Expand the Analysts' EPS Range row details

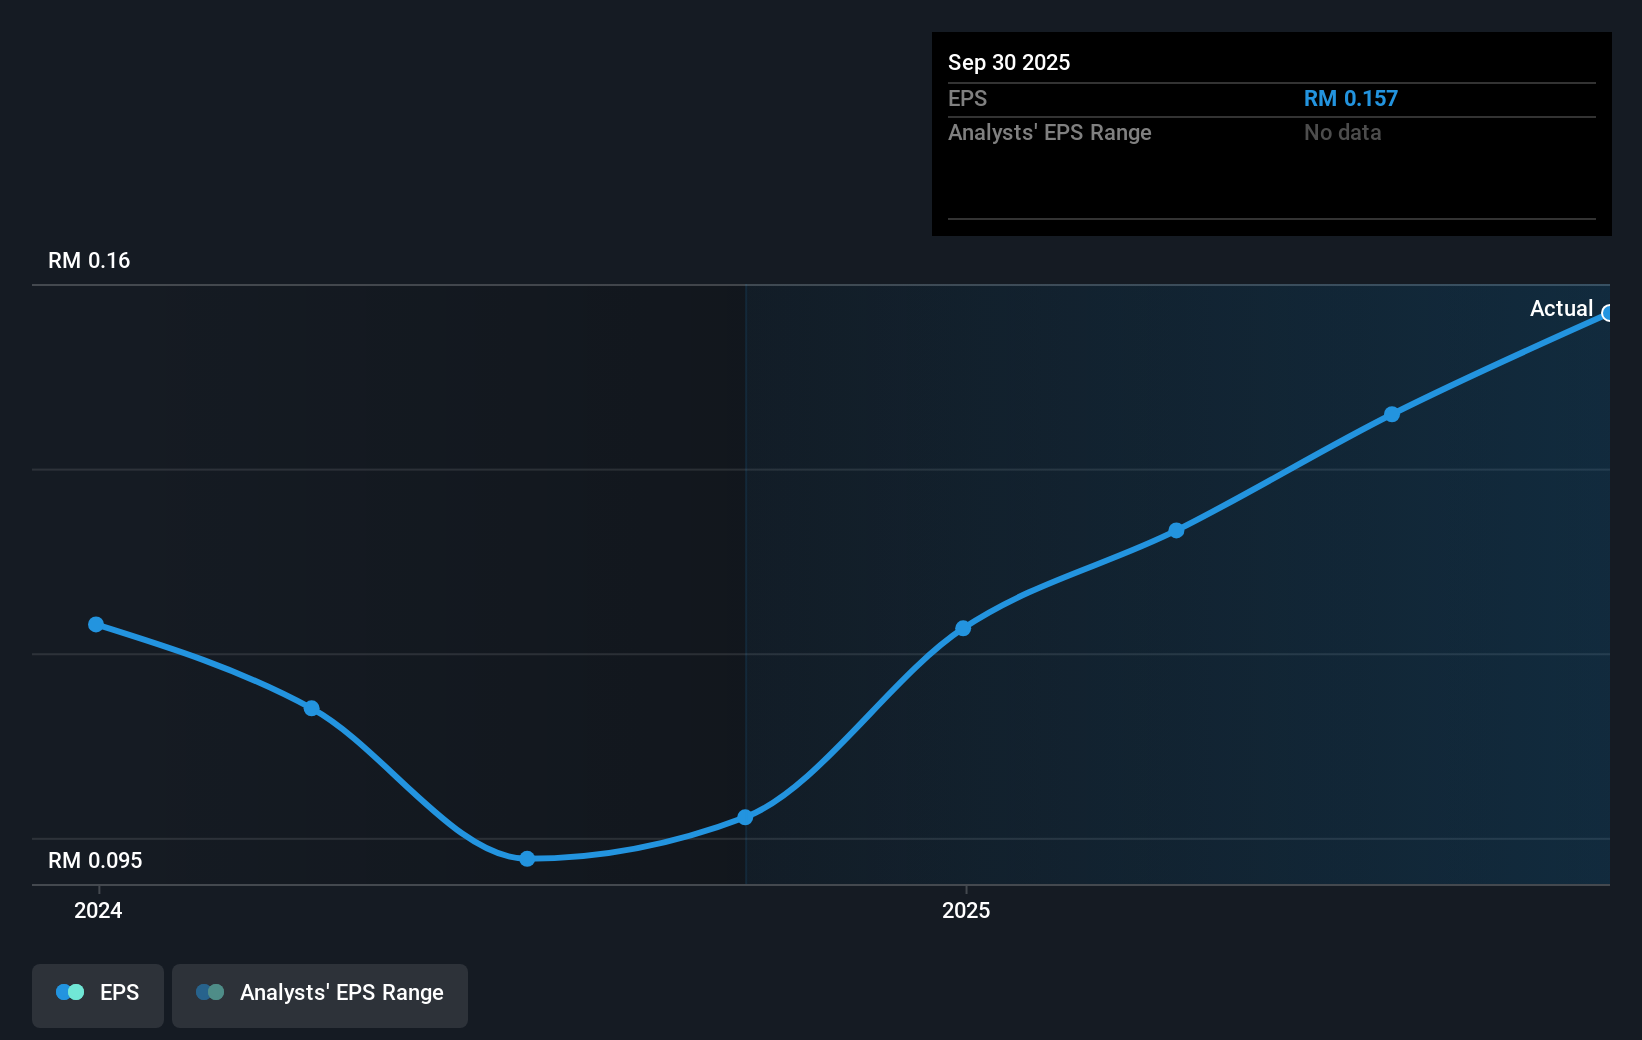1050,132
